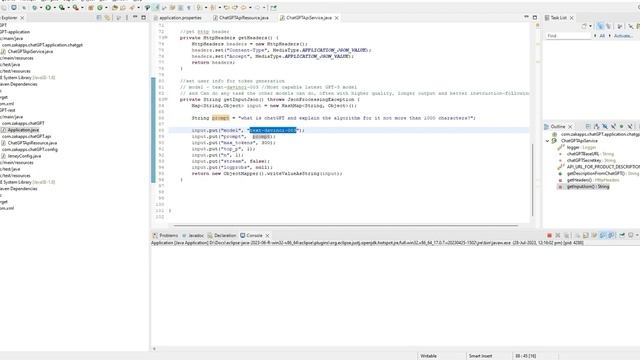Switch to Javadoc tab in bottom panel
The width and height of the screenshot is (640, 360).
193,236
